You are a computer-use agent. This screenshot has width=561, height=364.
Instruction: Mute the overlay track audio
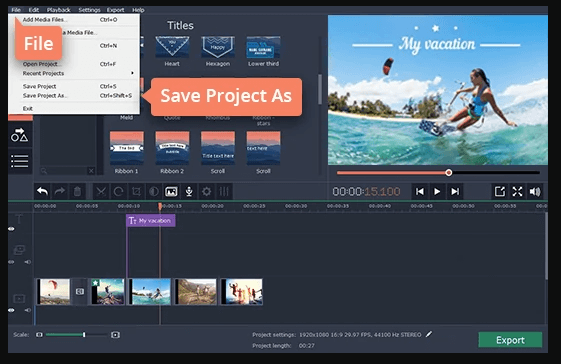(x=28, y=262)
